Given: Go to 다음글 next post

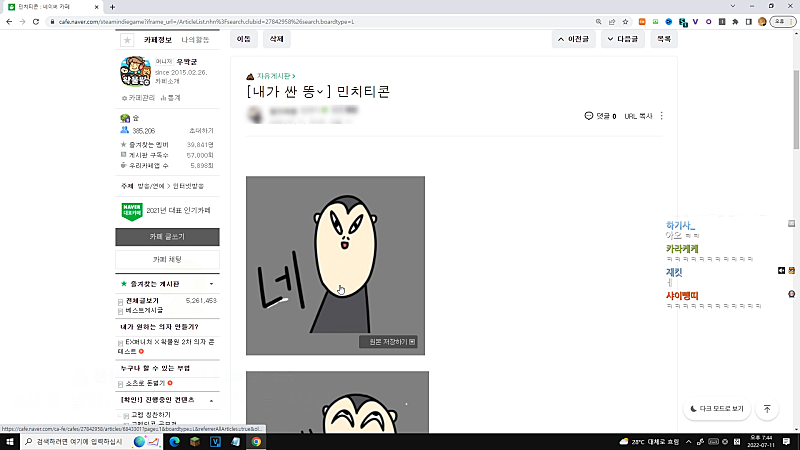Looking at the screenshot, I should click(622, 39).
